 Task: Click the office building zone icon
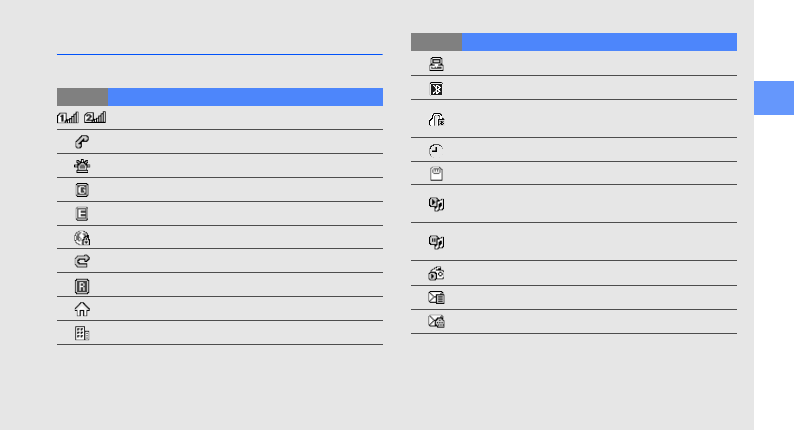(x=82, y=333)
